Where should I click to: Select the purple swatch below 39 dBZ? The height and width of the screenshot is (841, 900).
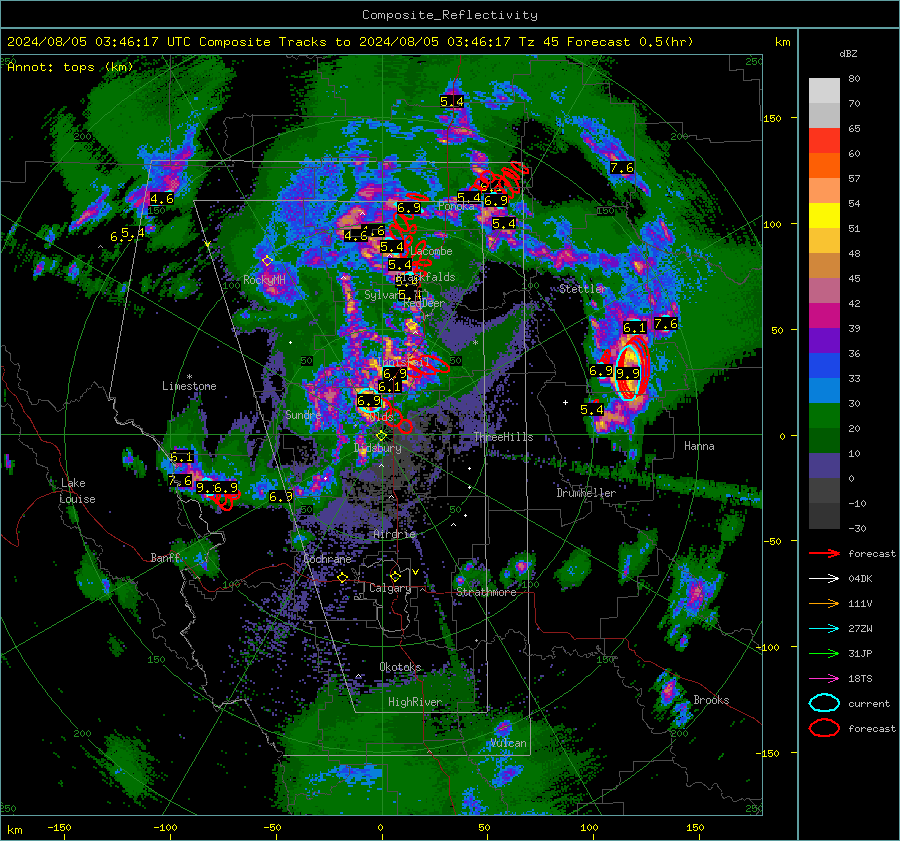(824, 340)
